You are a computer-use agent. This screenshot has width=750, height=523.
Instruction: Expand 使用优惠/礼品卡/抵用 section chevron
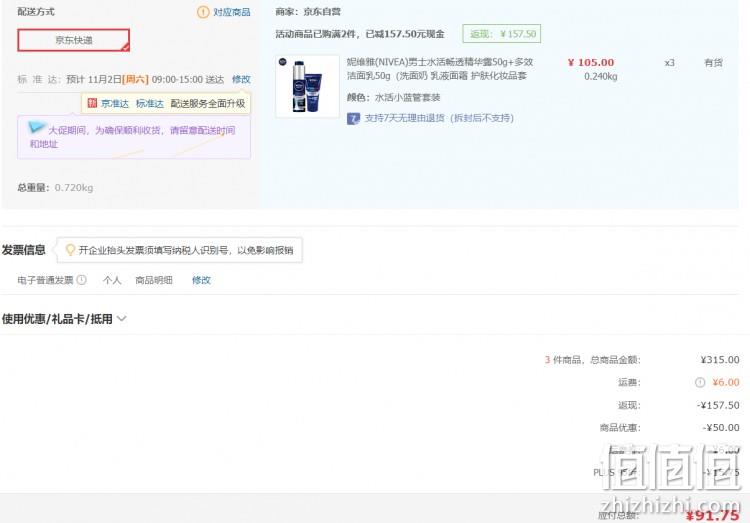click(122, 319)
